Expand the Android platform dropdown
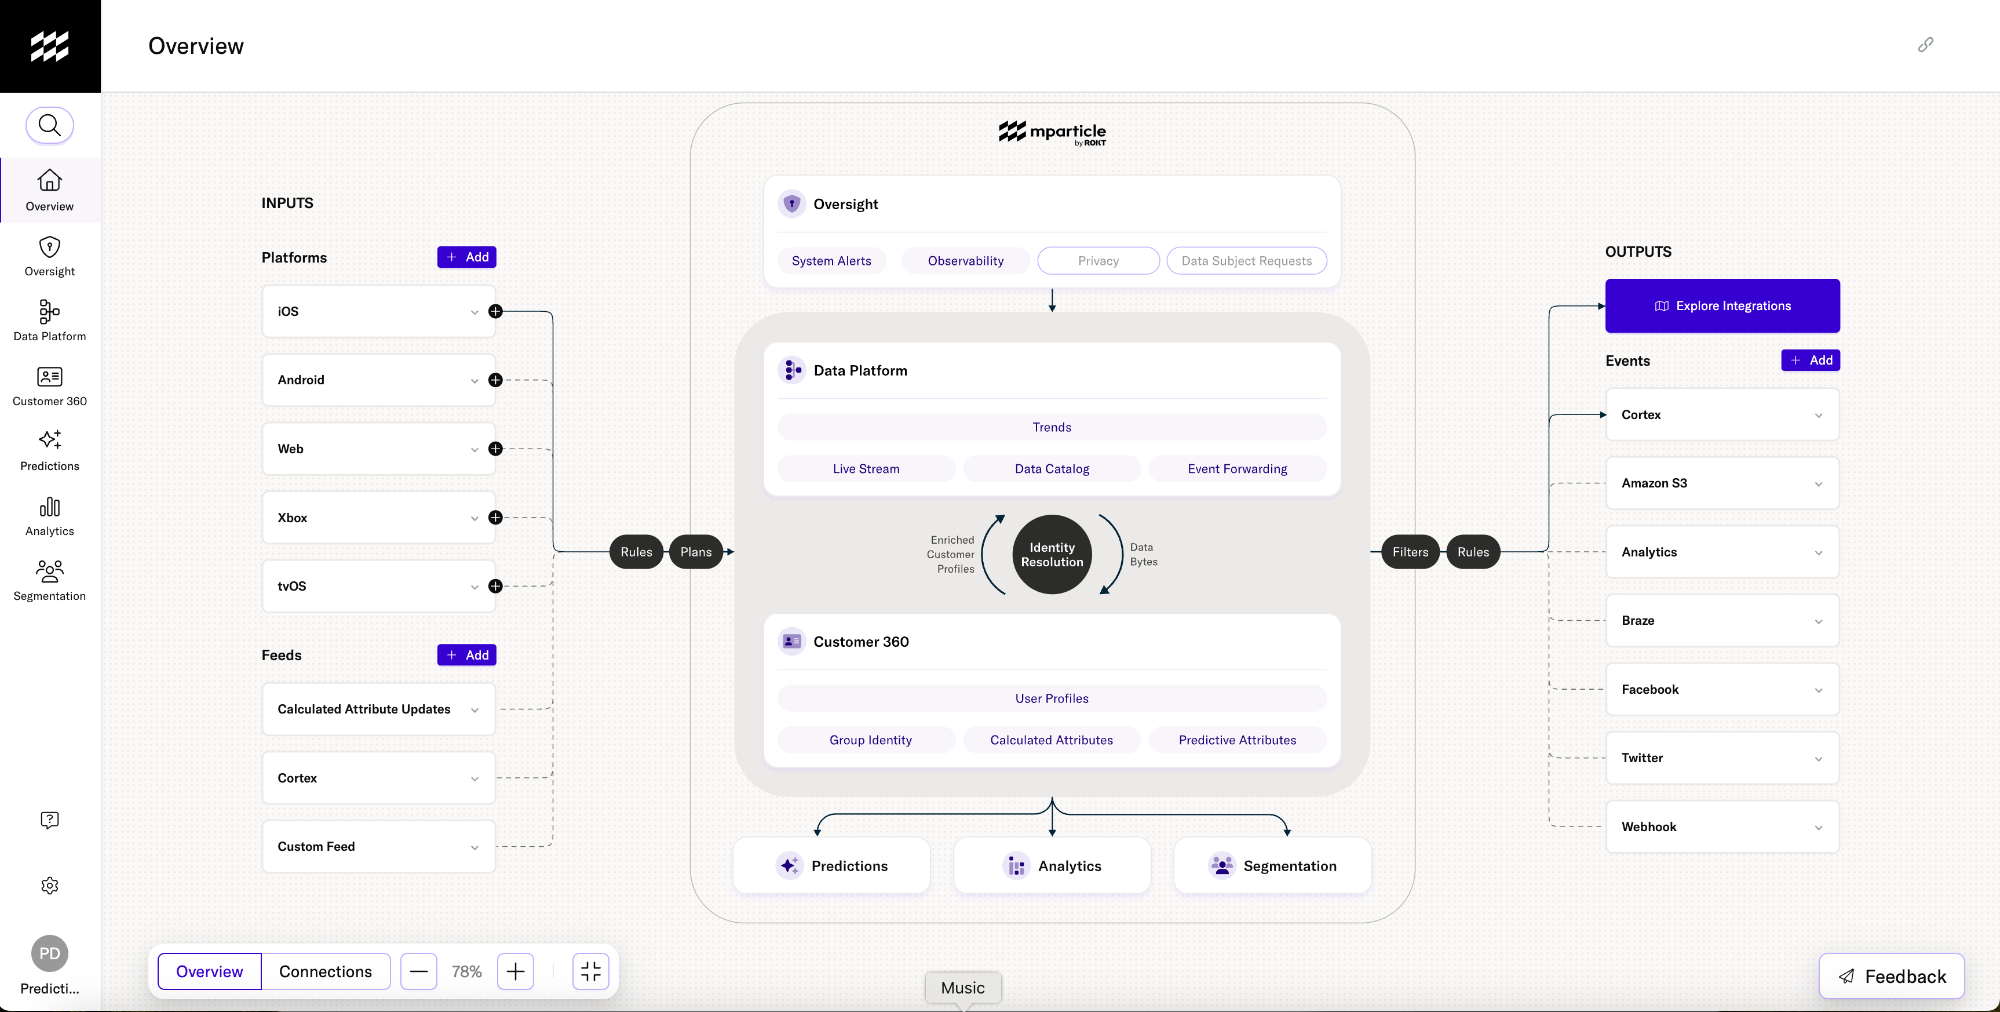This screenshot has height=1012, width=2000. click(x=474, y=381)
